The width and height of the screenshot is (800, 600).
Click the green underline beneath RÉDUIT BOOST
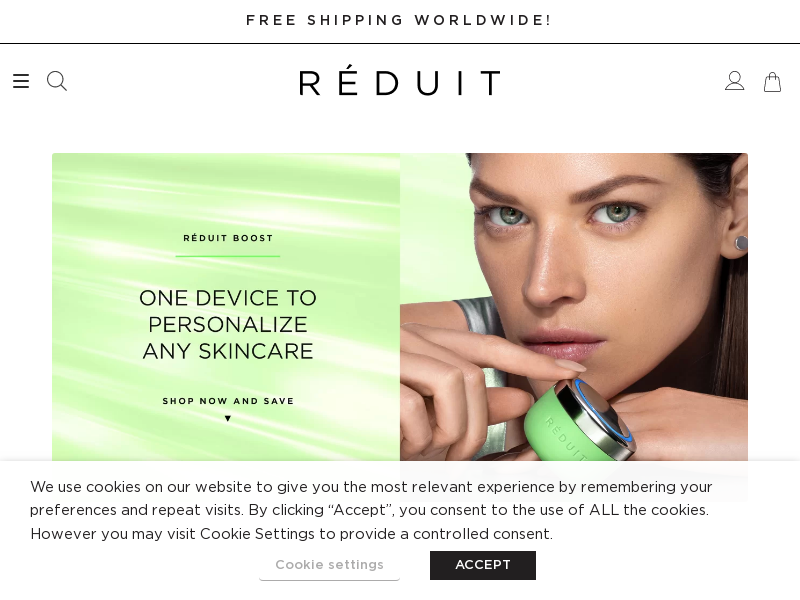point(228,256)
